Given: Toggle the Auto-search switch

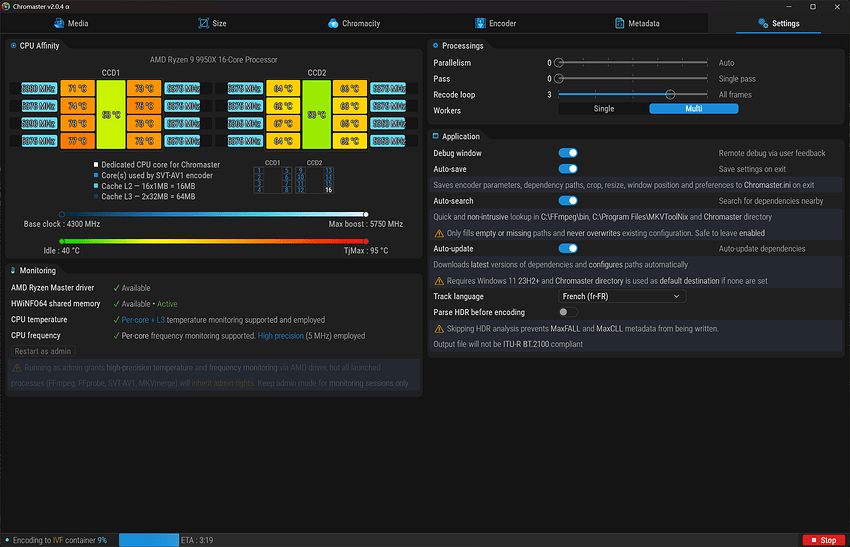Looking at the screenshot, I should tap(568, 201).
